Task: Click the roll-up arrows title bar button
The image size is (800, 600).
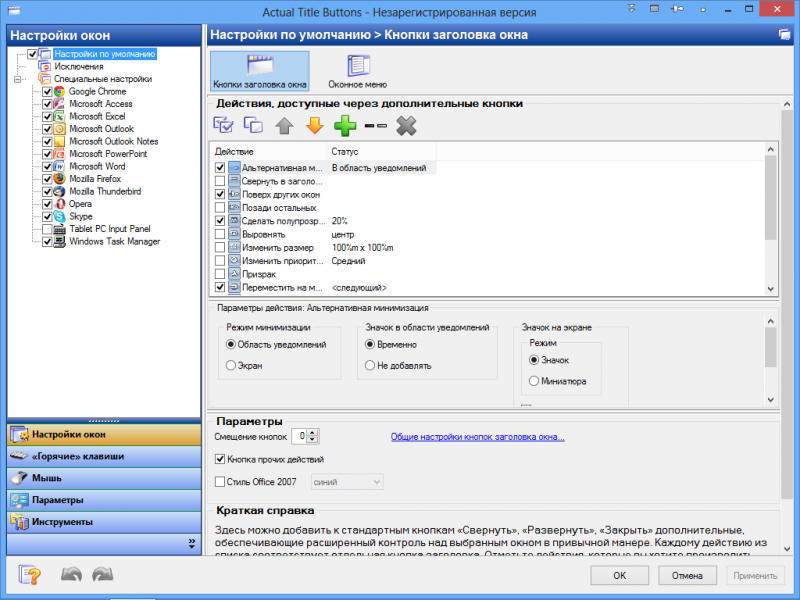Action: tap(632, 9)
